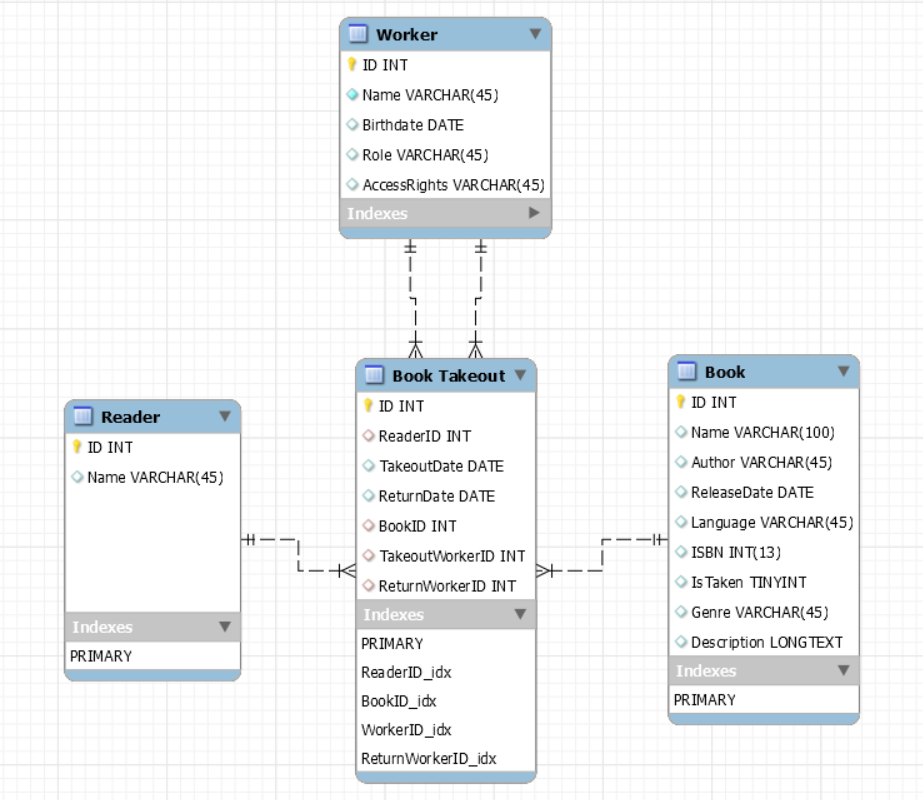Image resolution: width=923 pixels, height=800 pixels.
Task: Click the table icon on the Book Takeout header
Action: click(x=372, y=375)
